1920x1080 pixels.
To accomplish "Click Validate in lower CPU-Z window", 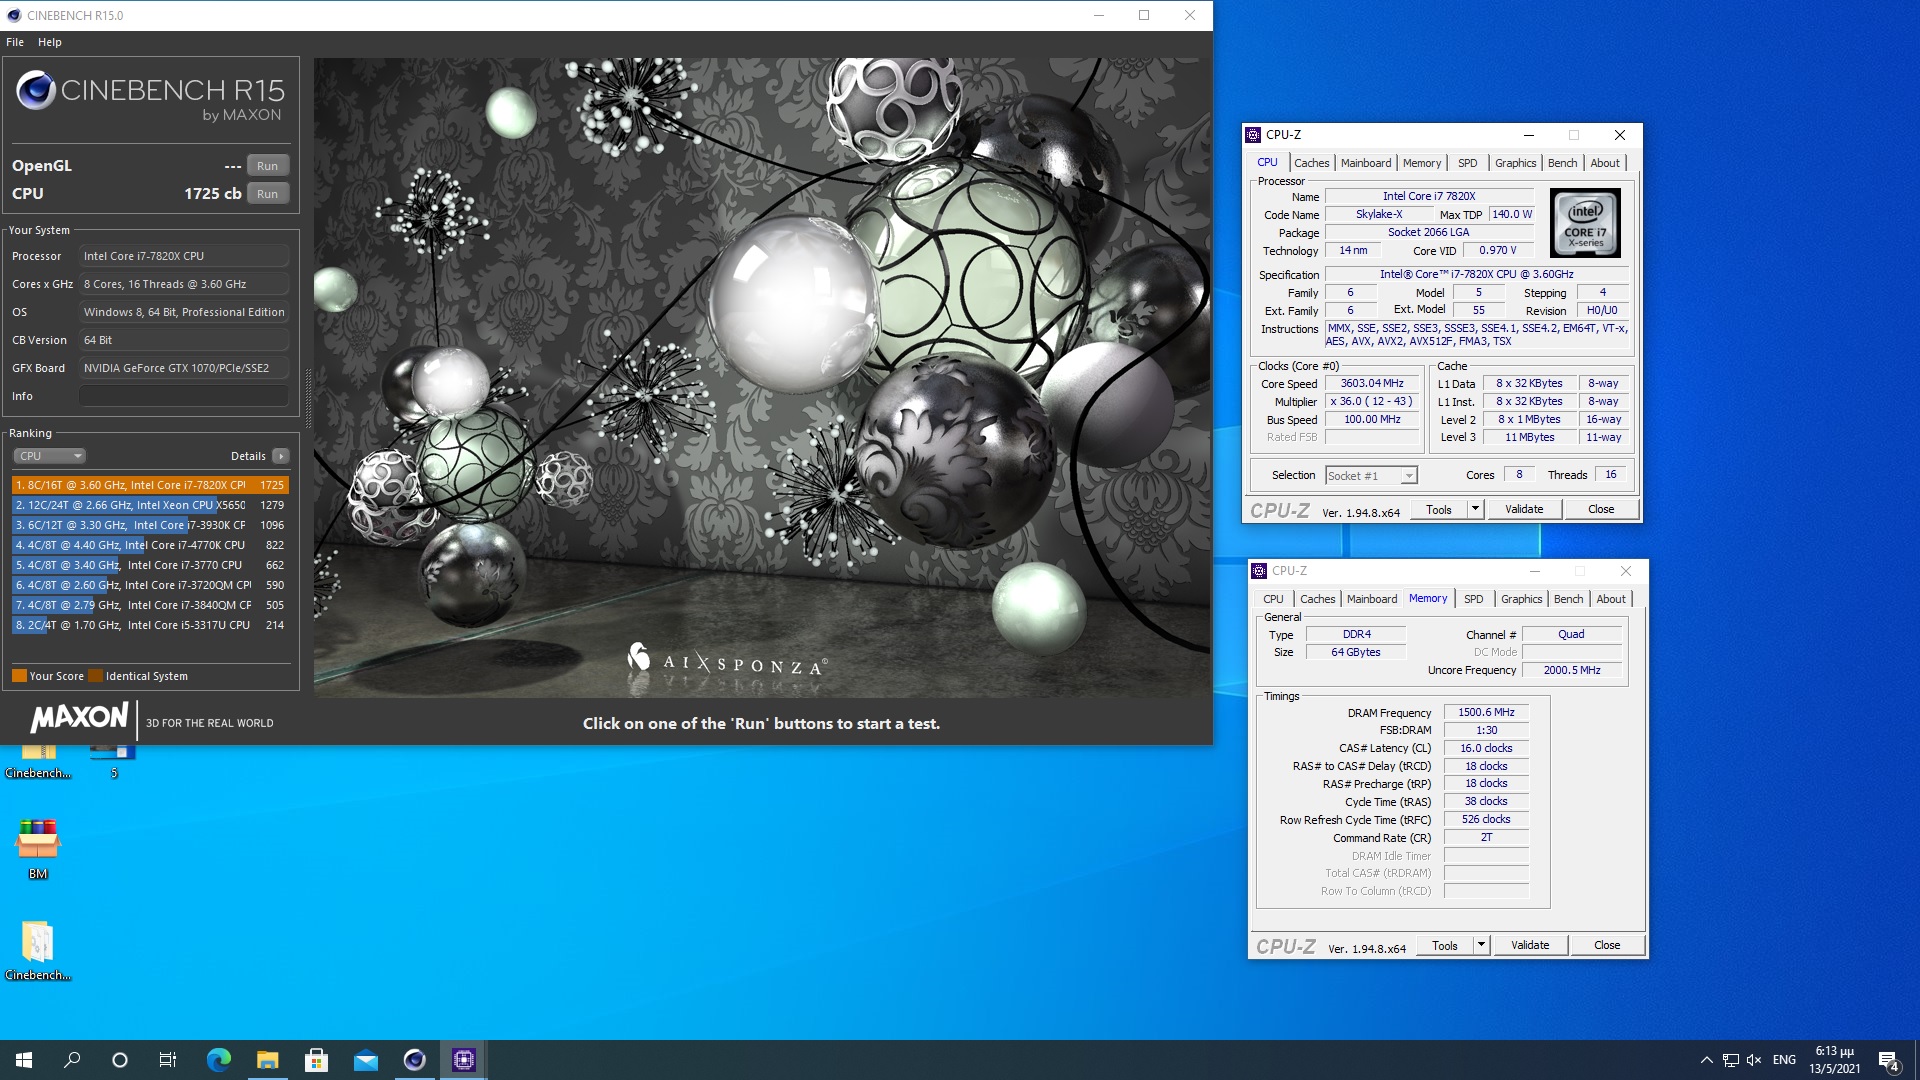I will click(x=1530, y=945).
